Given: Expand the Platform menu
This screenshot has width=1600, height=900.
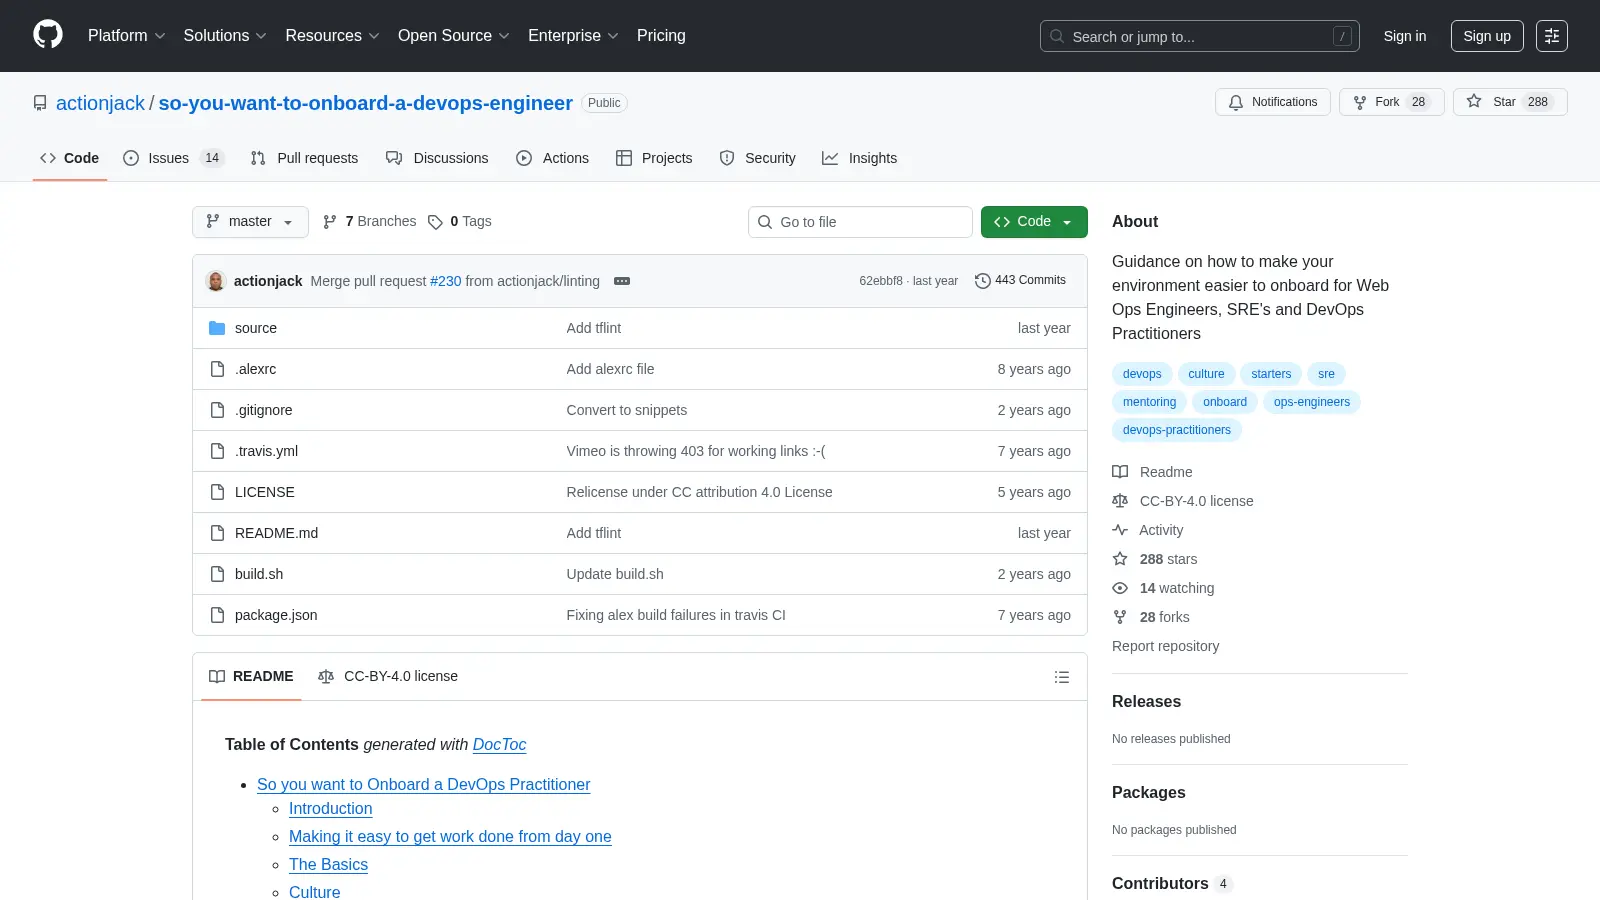Looking at the screenshot, I should pyautogui.click(x=126, y=36).
